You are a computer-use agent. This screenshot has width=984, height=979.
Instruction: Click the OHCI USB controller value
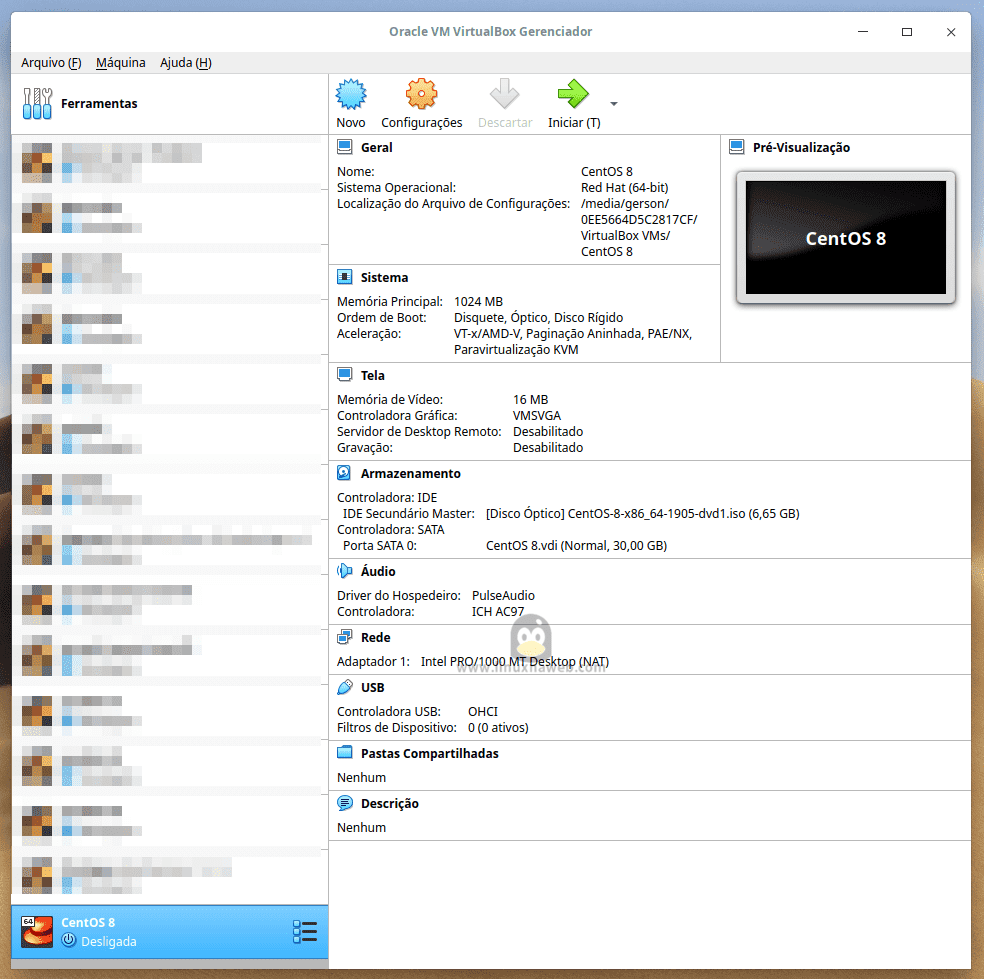coord(483,712)
